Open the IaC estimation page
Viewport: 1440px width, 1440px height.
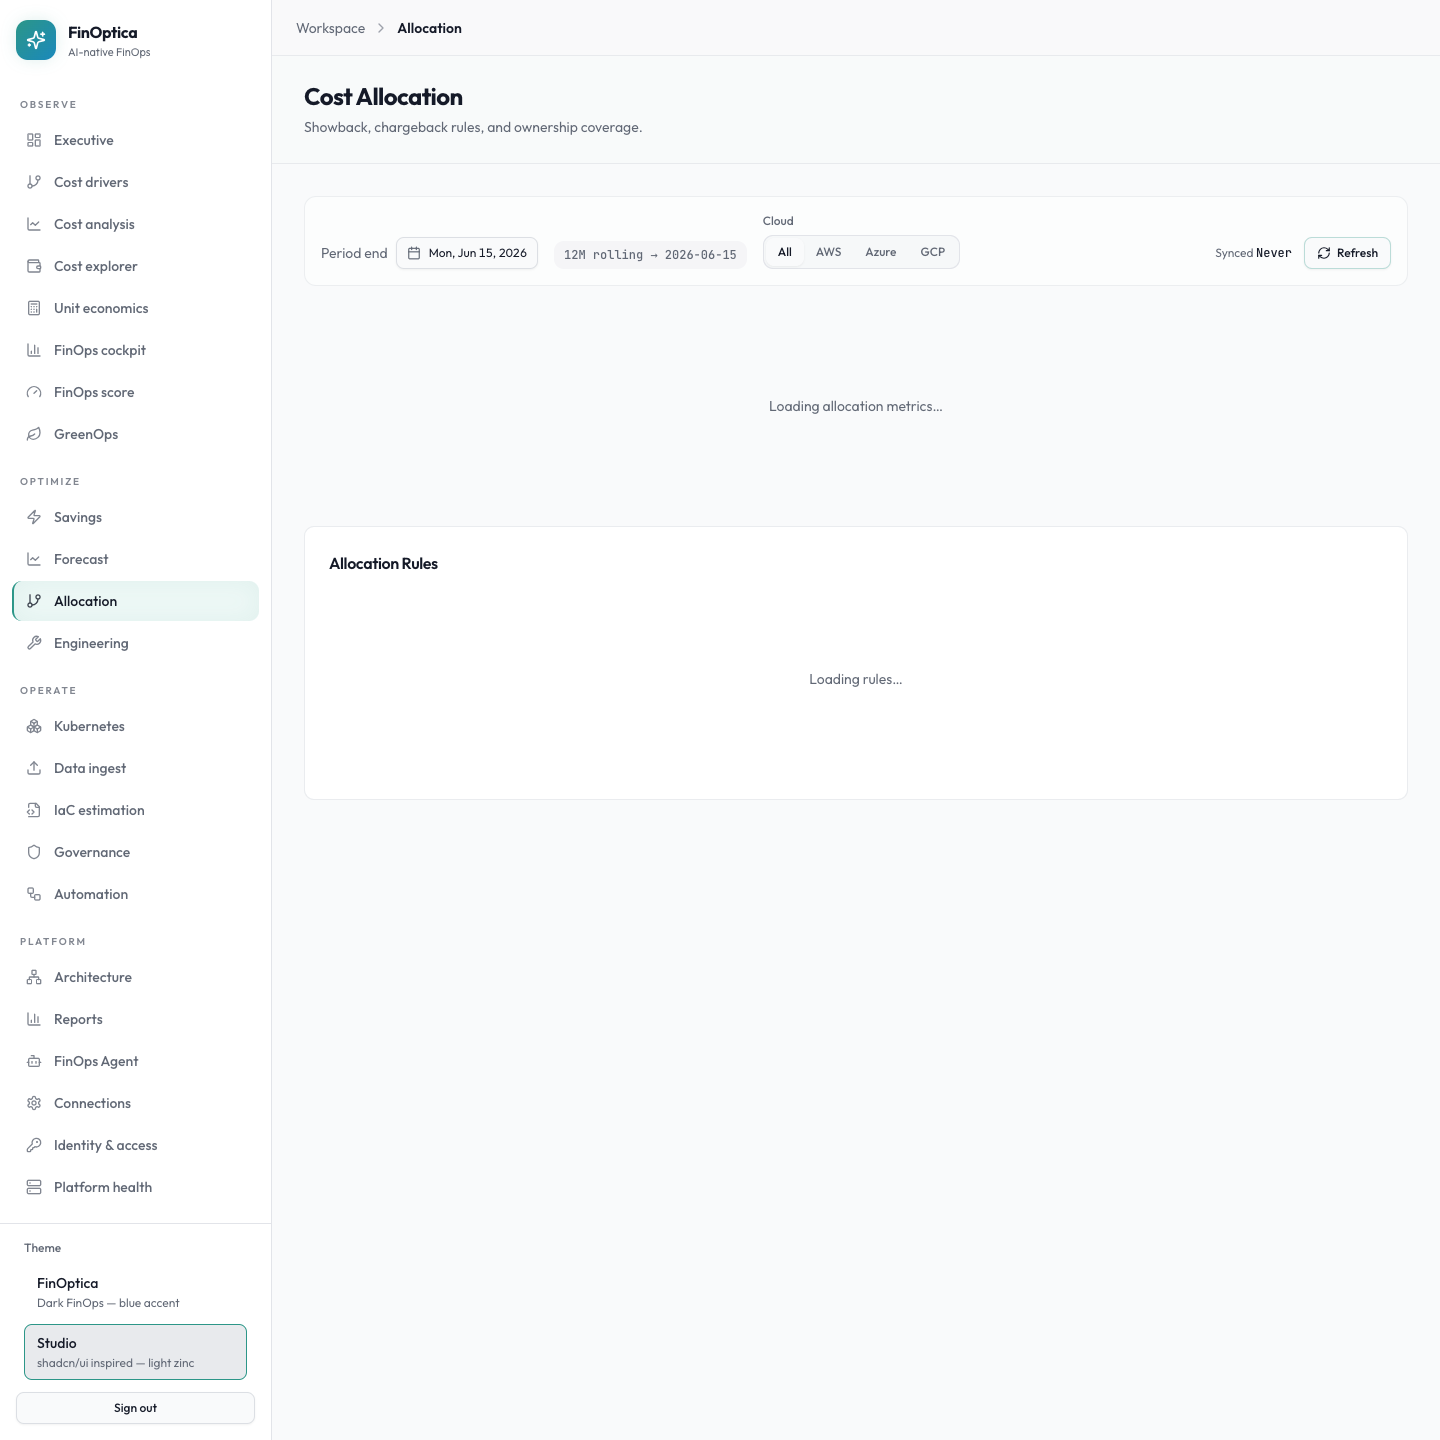(135, 810)
